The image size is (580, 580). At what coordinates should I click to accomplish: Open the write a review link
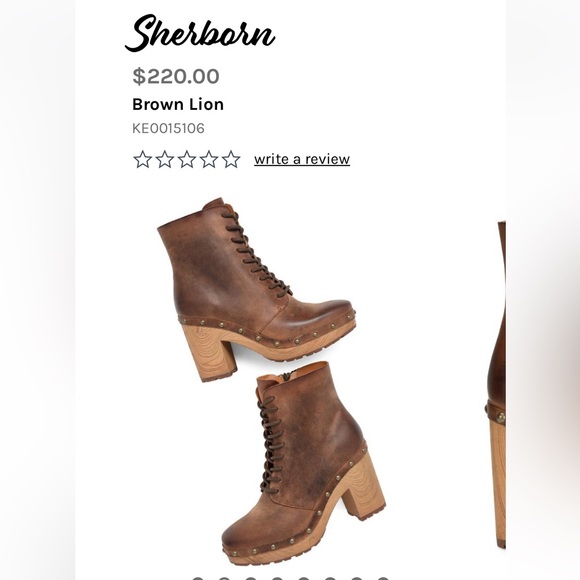pos(302,159)
